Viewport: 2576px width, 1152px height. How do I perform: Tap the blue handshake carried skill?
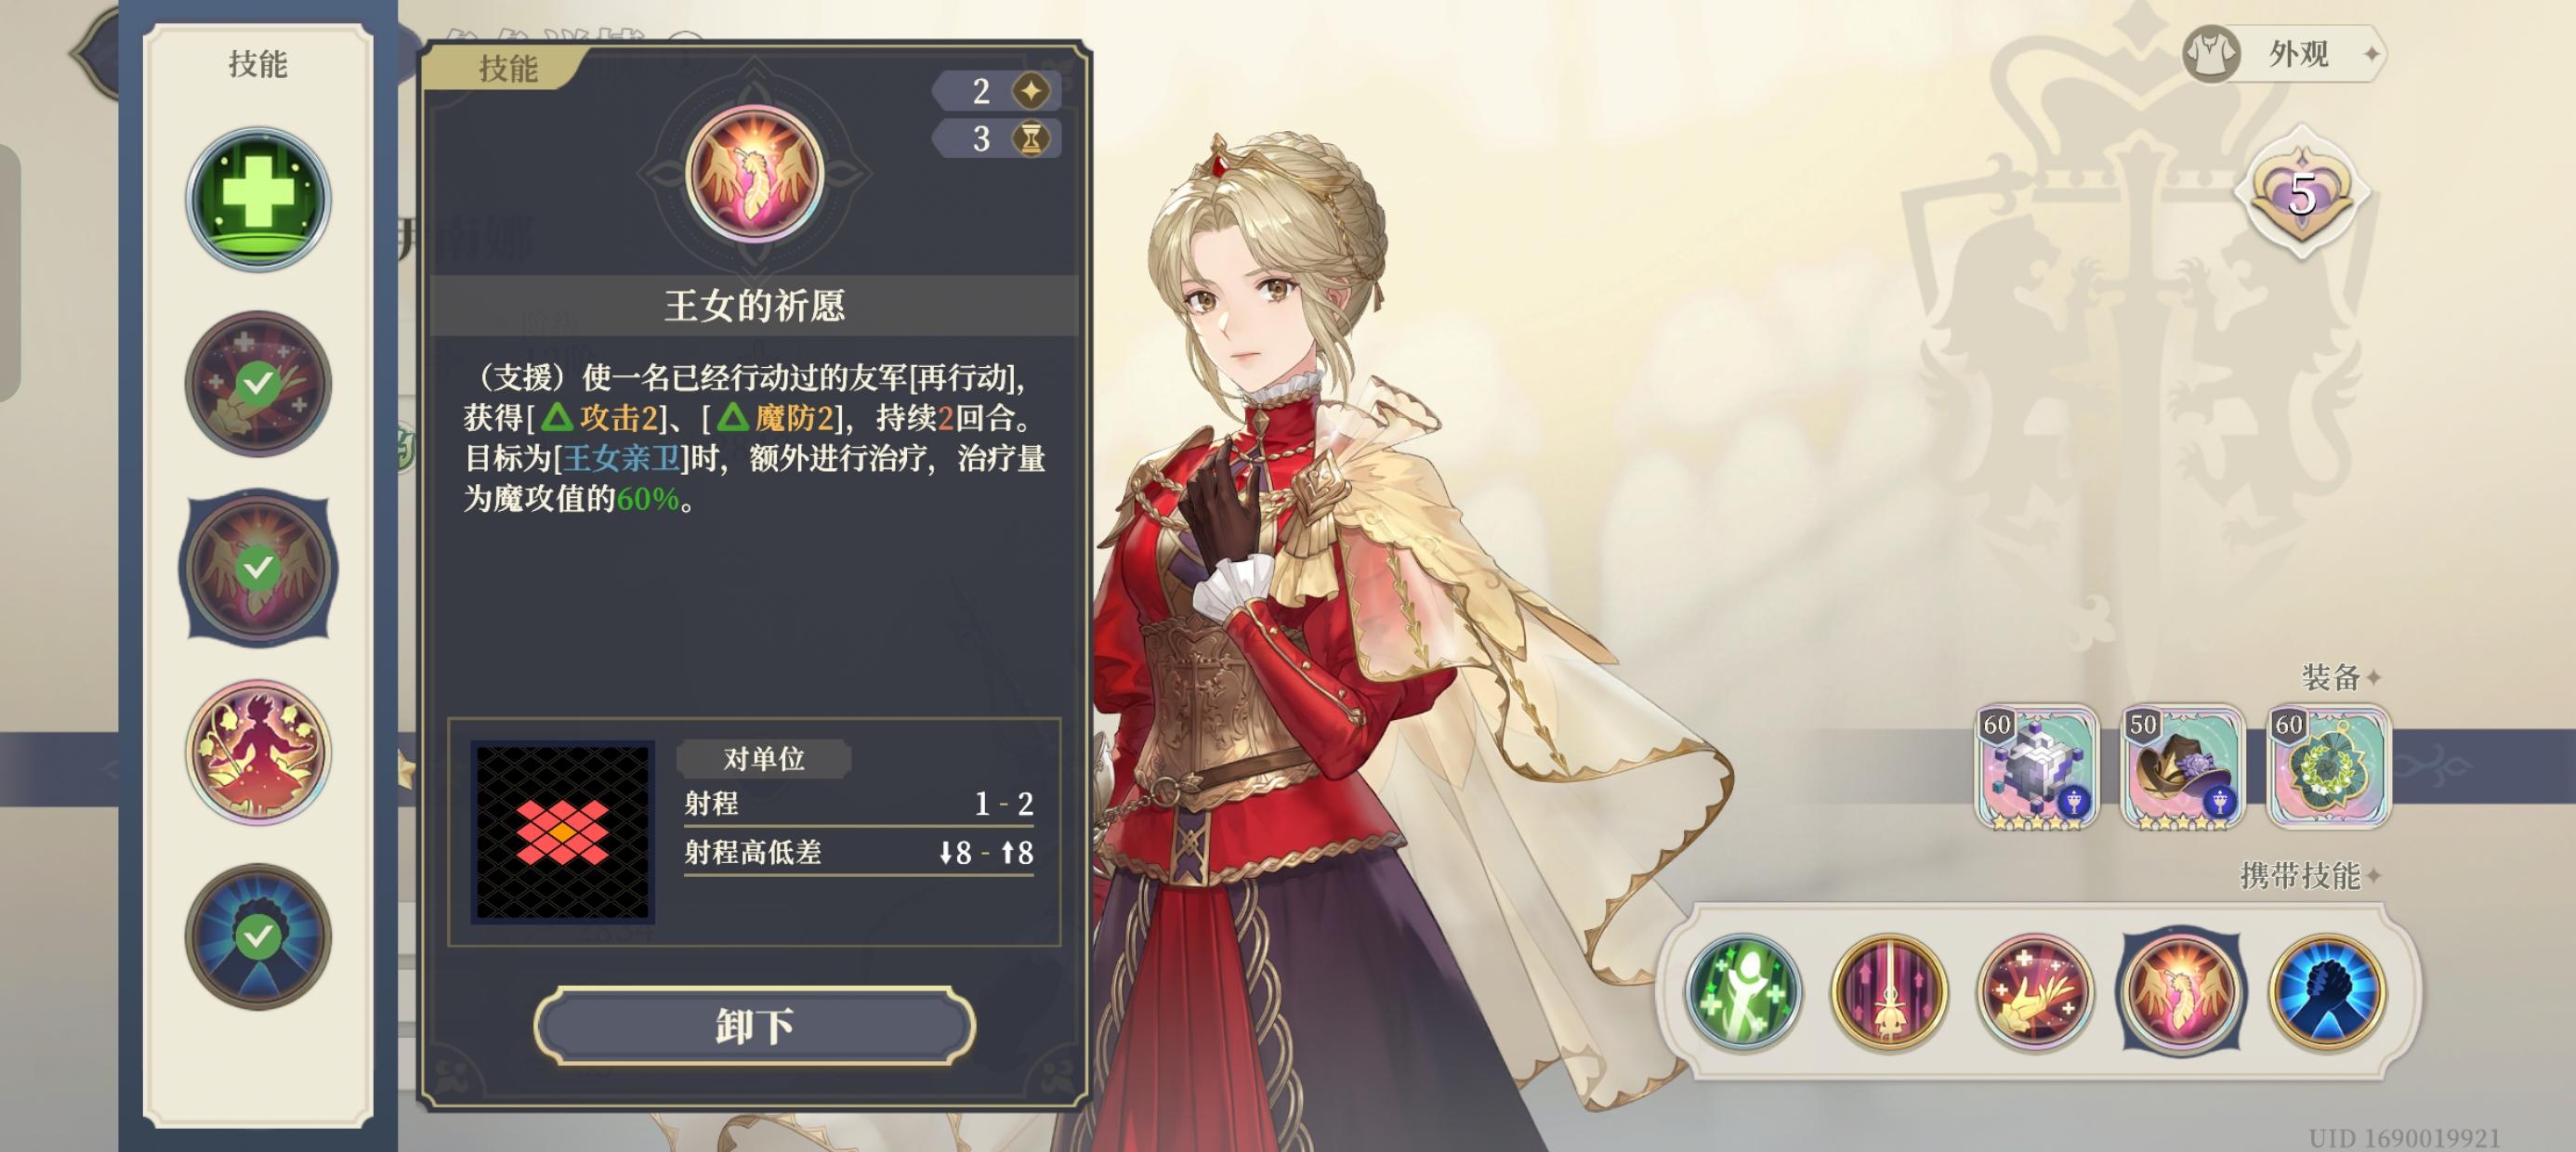click(x=2327, y=991)
